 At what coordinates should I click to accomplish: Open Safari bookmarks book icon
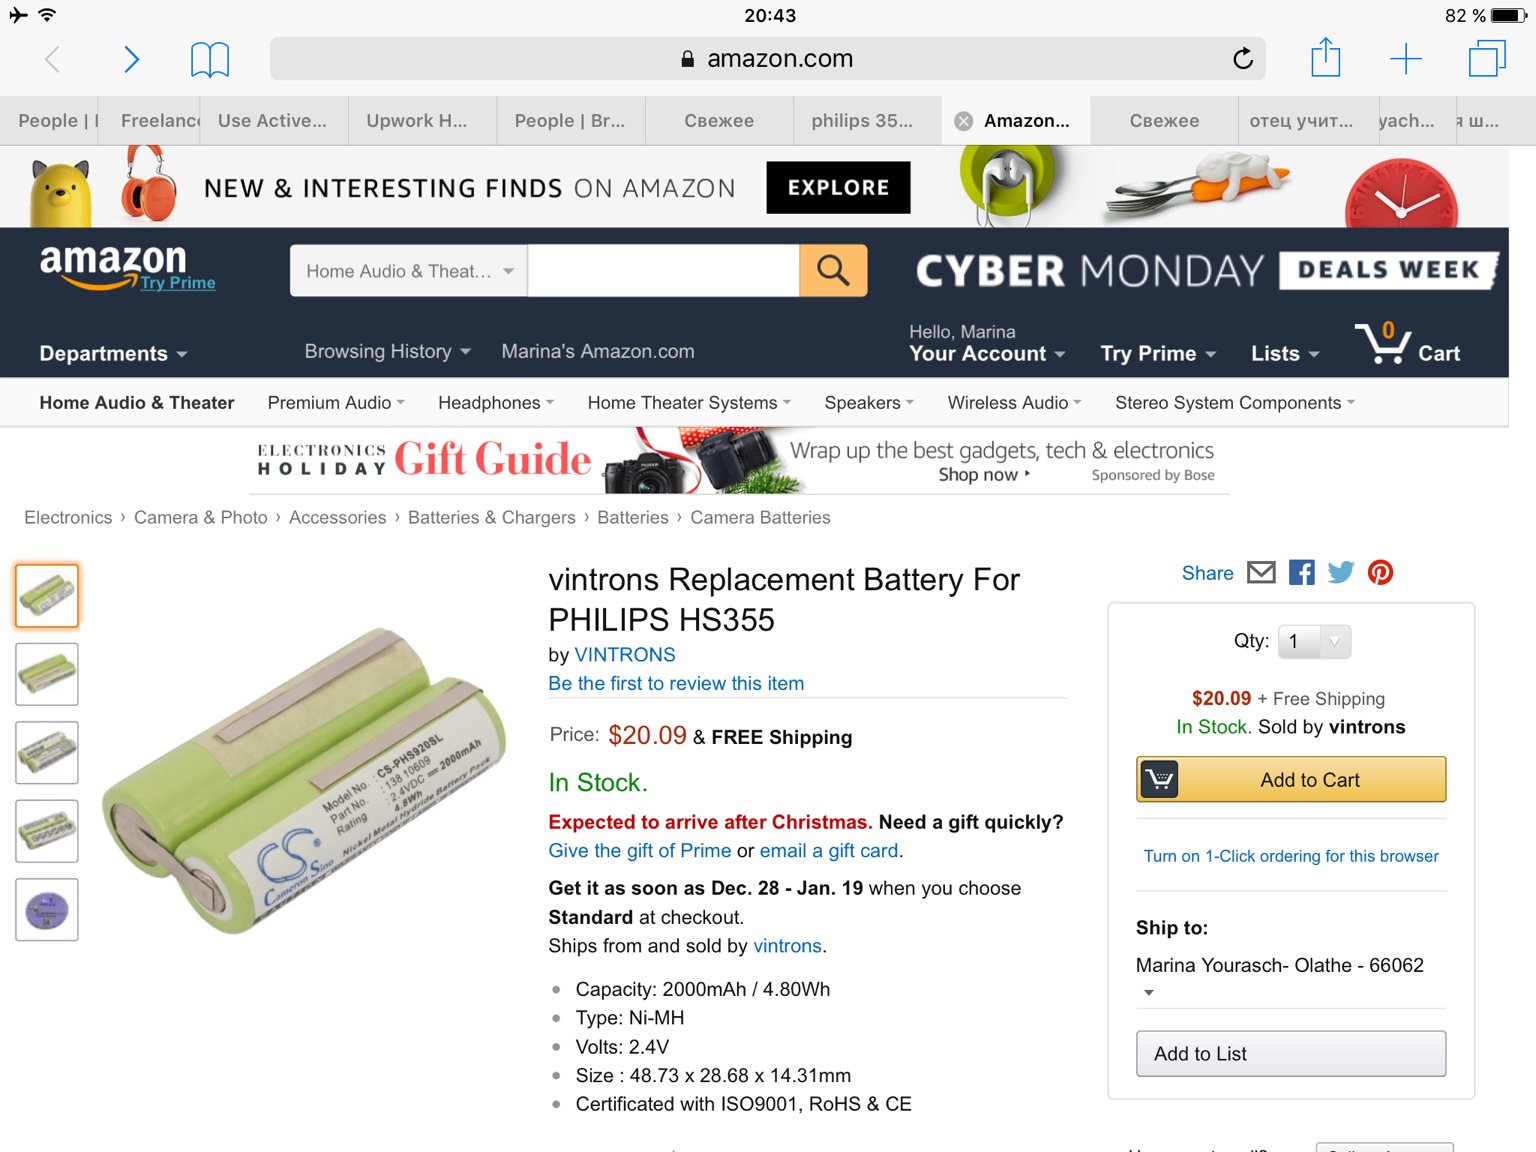point(210,60)
